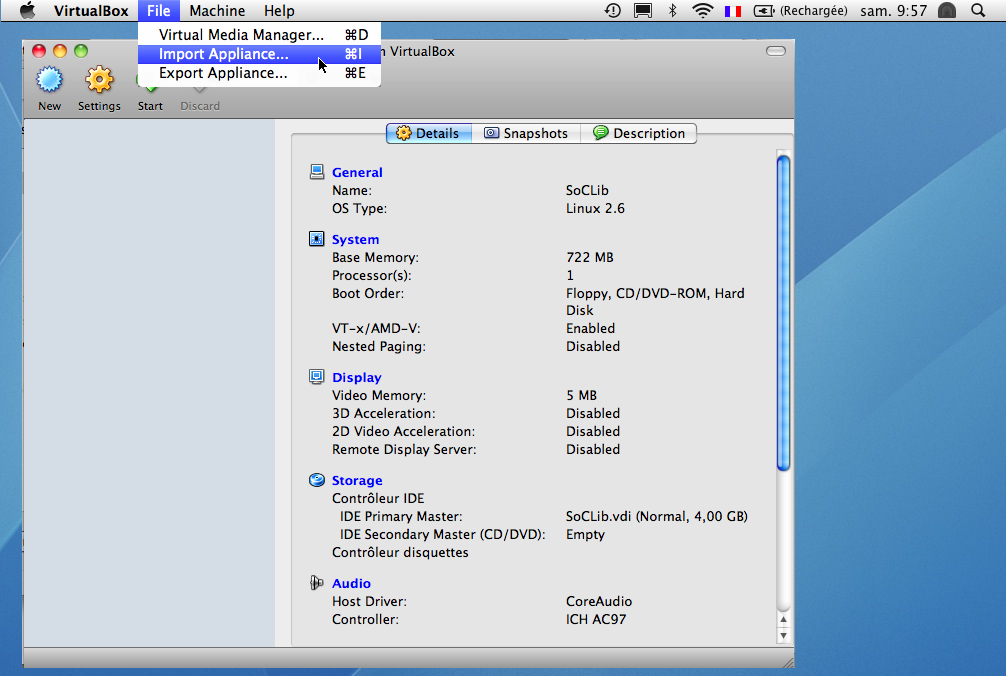
Task: Click the battery status icon
Action: pos(763,11)
